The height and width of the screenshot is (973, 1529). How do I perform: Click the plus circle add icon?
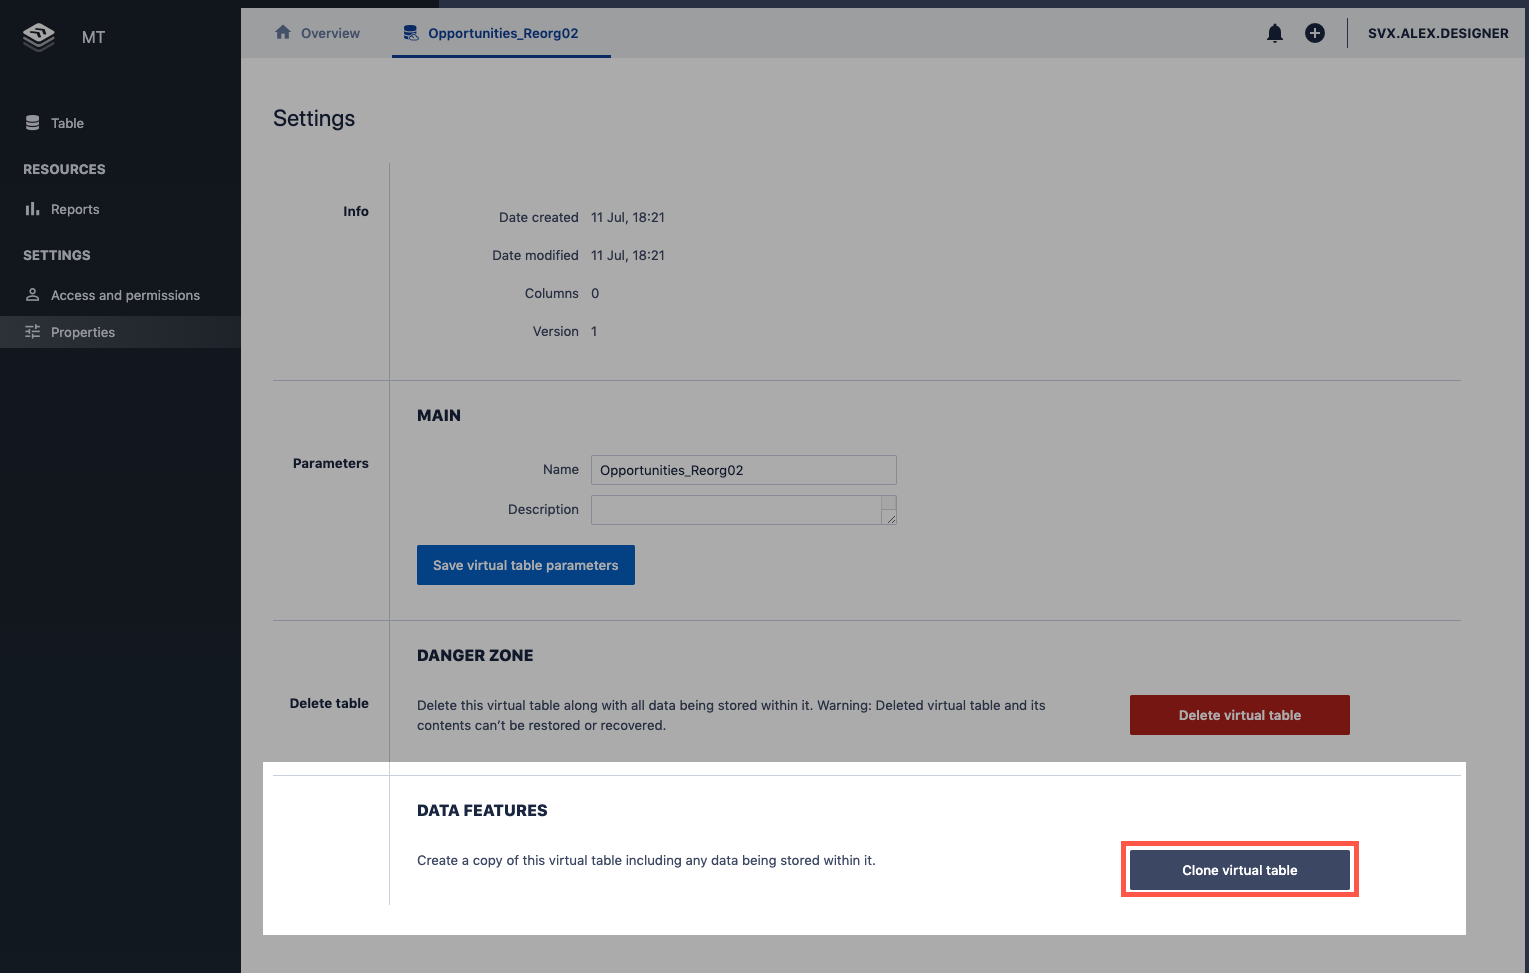1315,33
